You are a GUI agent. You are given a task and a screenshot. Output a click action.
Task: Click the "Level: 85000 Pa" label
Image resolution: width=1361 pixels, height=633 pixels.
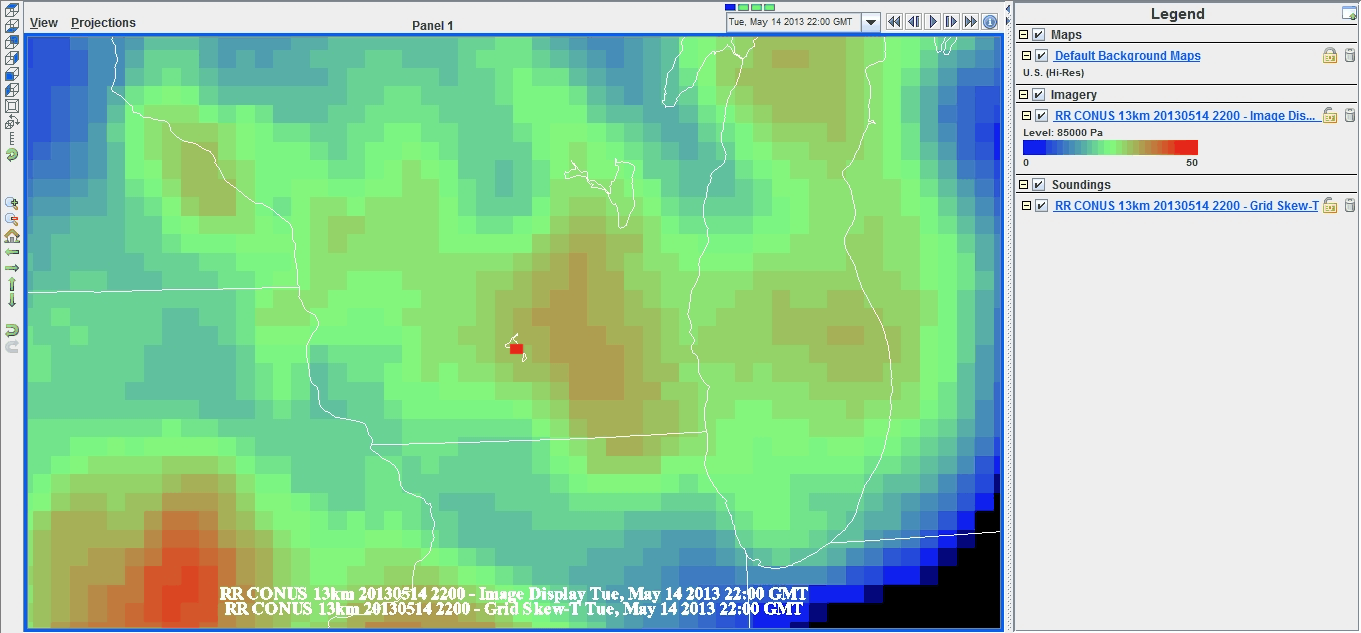tap(1061, 133)
